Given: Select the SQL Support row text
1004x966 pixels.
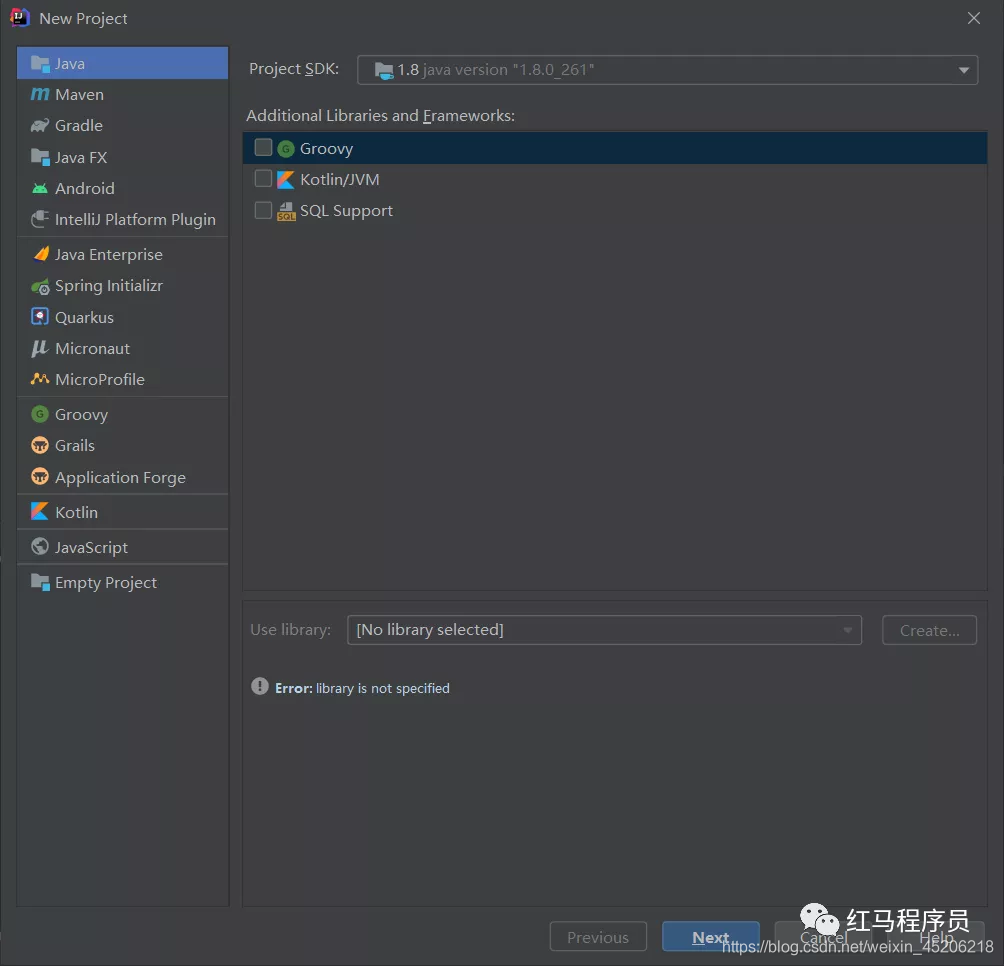Looking at the screenshot, I should (346, 211).
